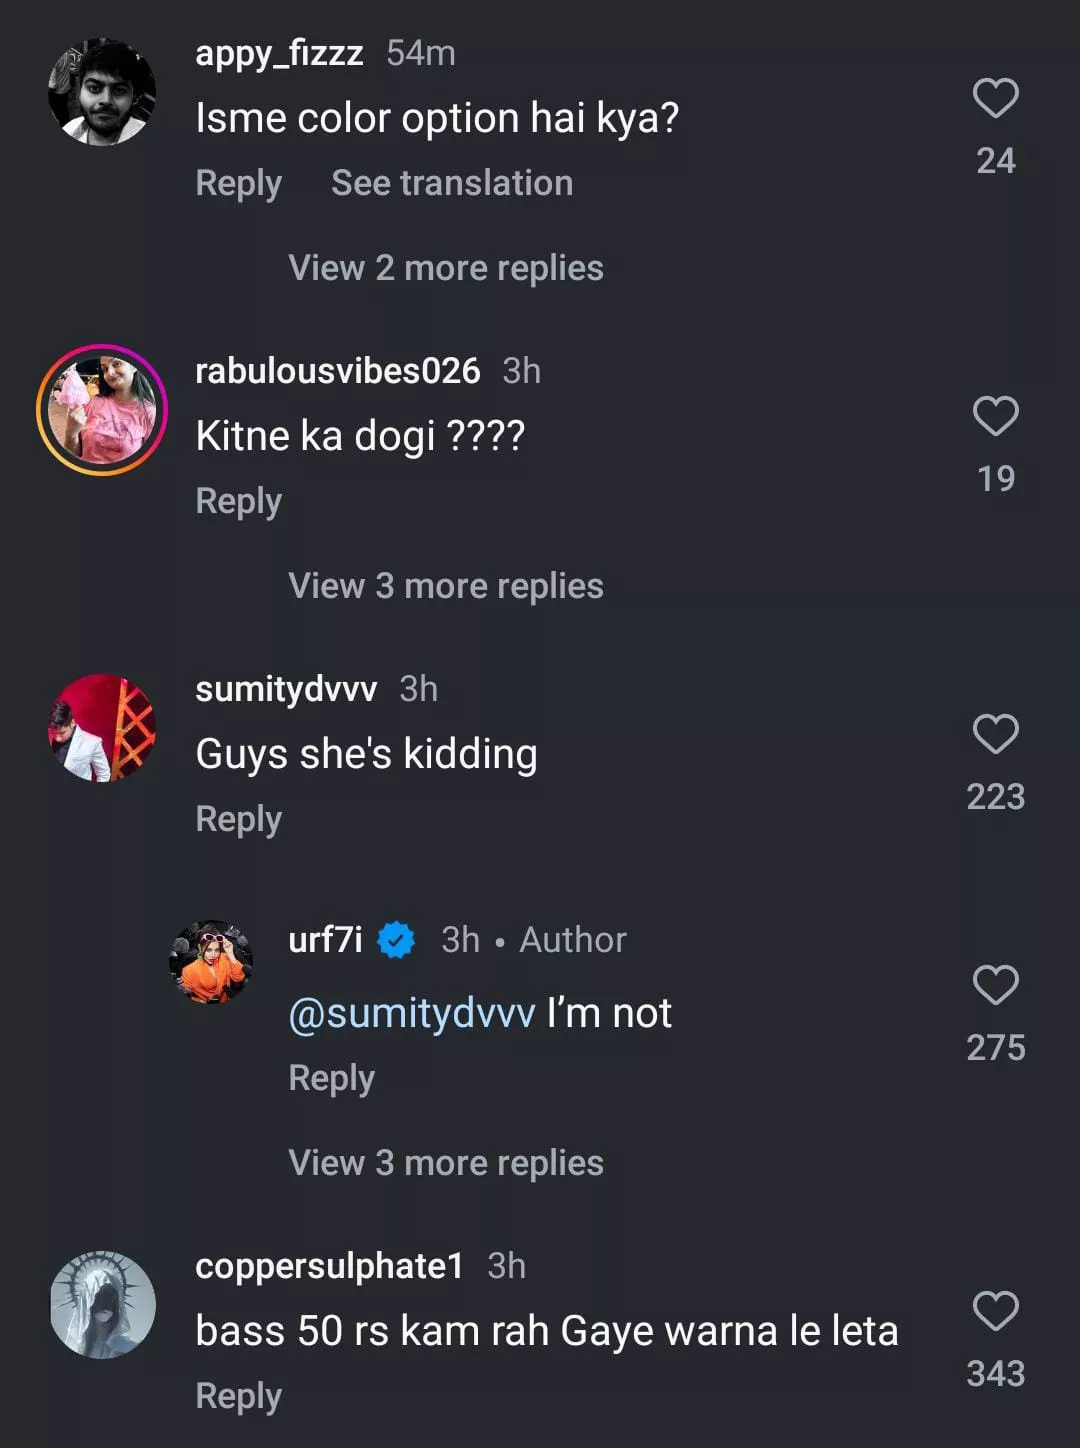The image size is (1080, 1448).
Task: Open coppersulphate1 username link
Action: (x=329, y=1266)
